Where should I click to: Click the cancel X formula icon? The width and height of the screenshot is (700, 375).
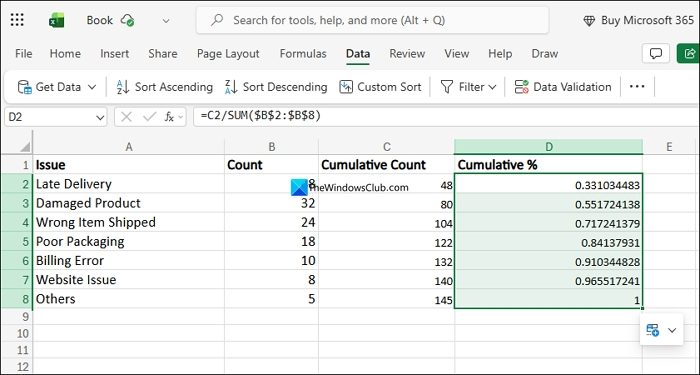pos(126,117)
